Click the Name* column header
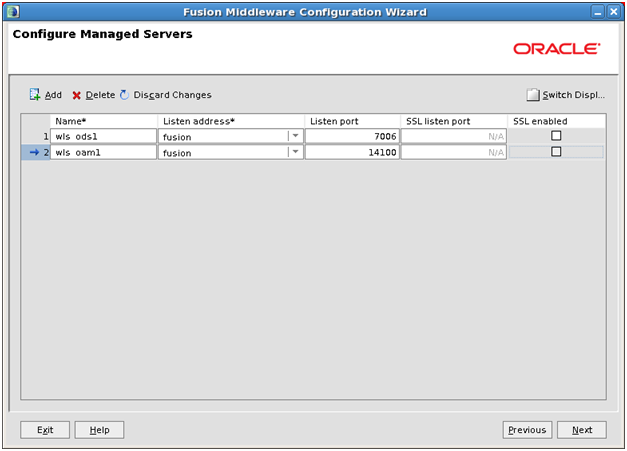This screenshot has width=627, height=451. pos(104,121)
